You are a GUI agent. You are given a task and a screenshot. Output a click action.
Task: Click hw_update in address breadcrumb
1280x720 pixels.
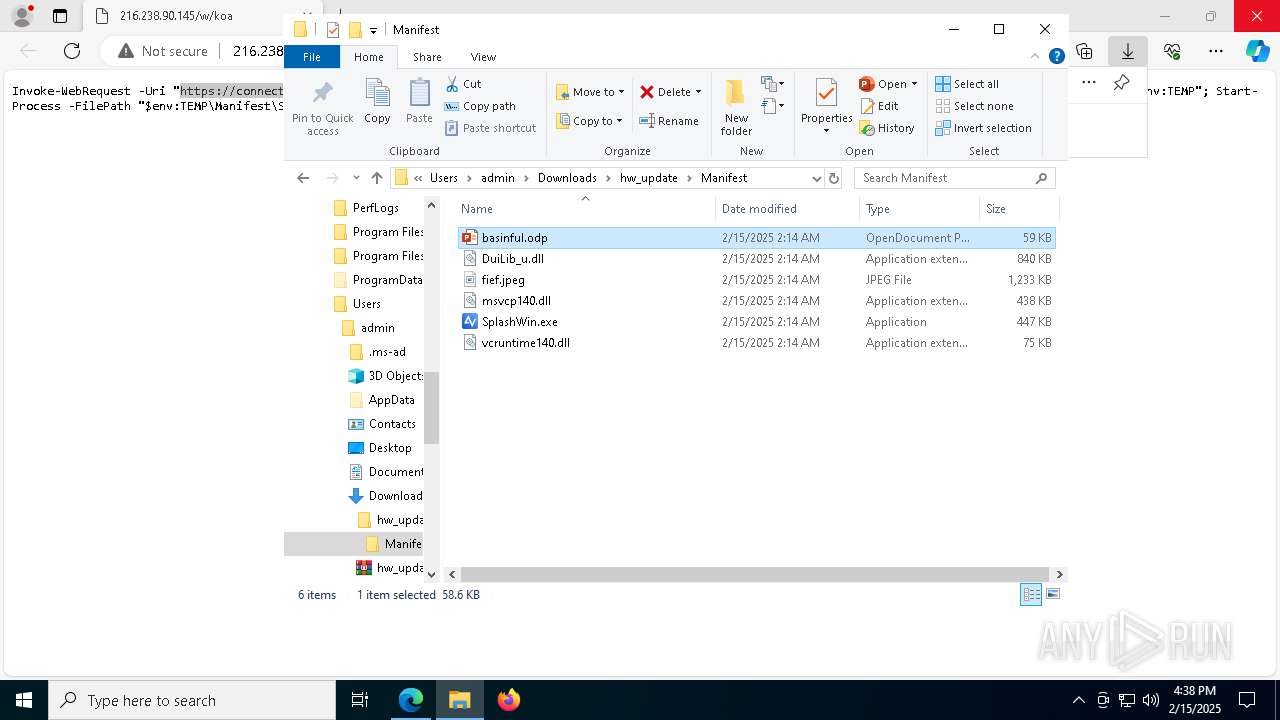tap(648, 178)
